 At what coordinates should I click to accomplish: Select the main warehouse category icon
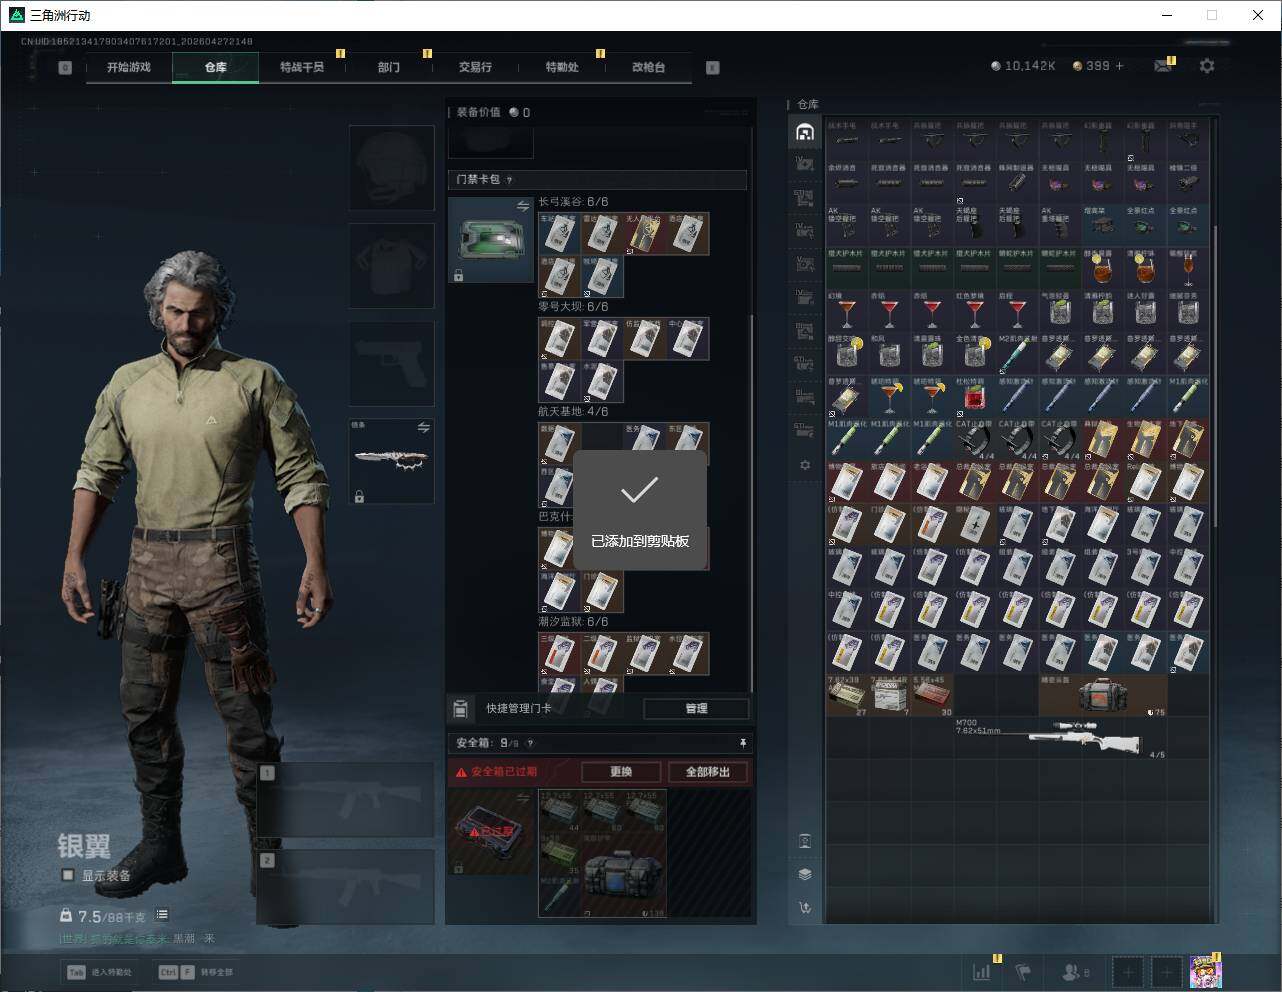[x=805, y=132]
